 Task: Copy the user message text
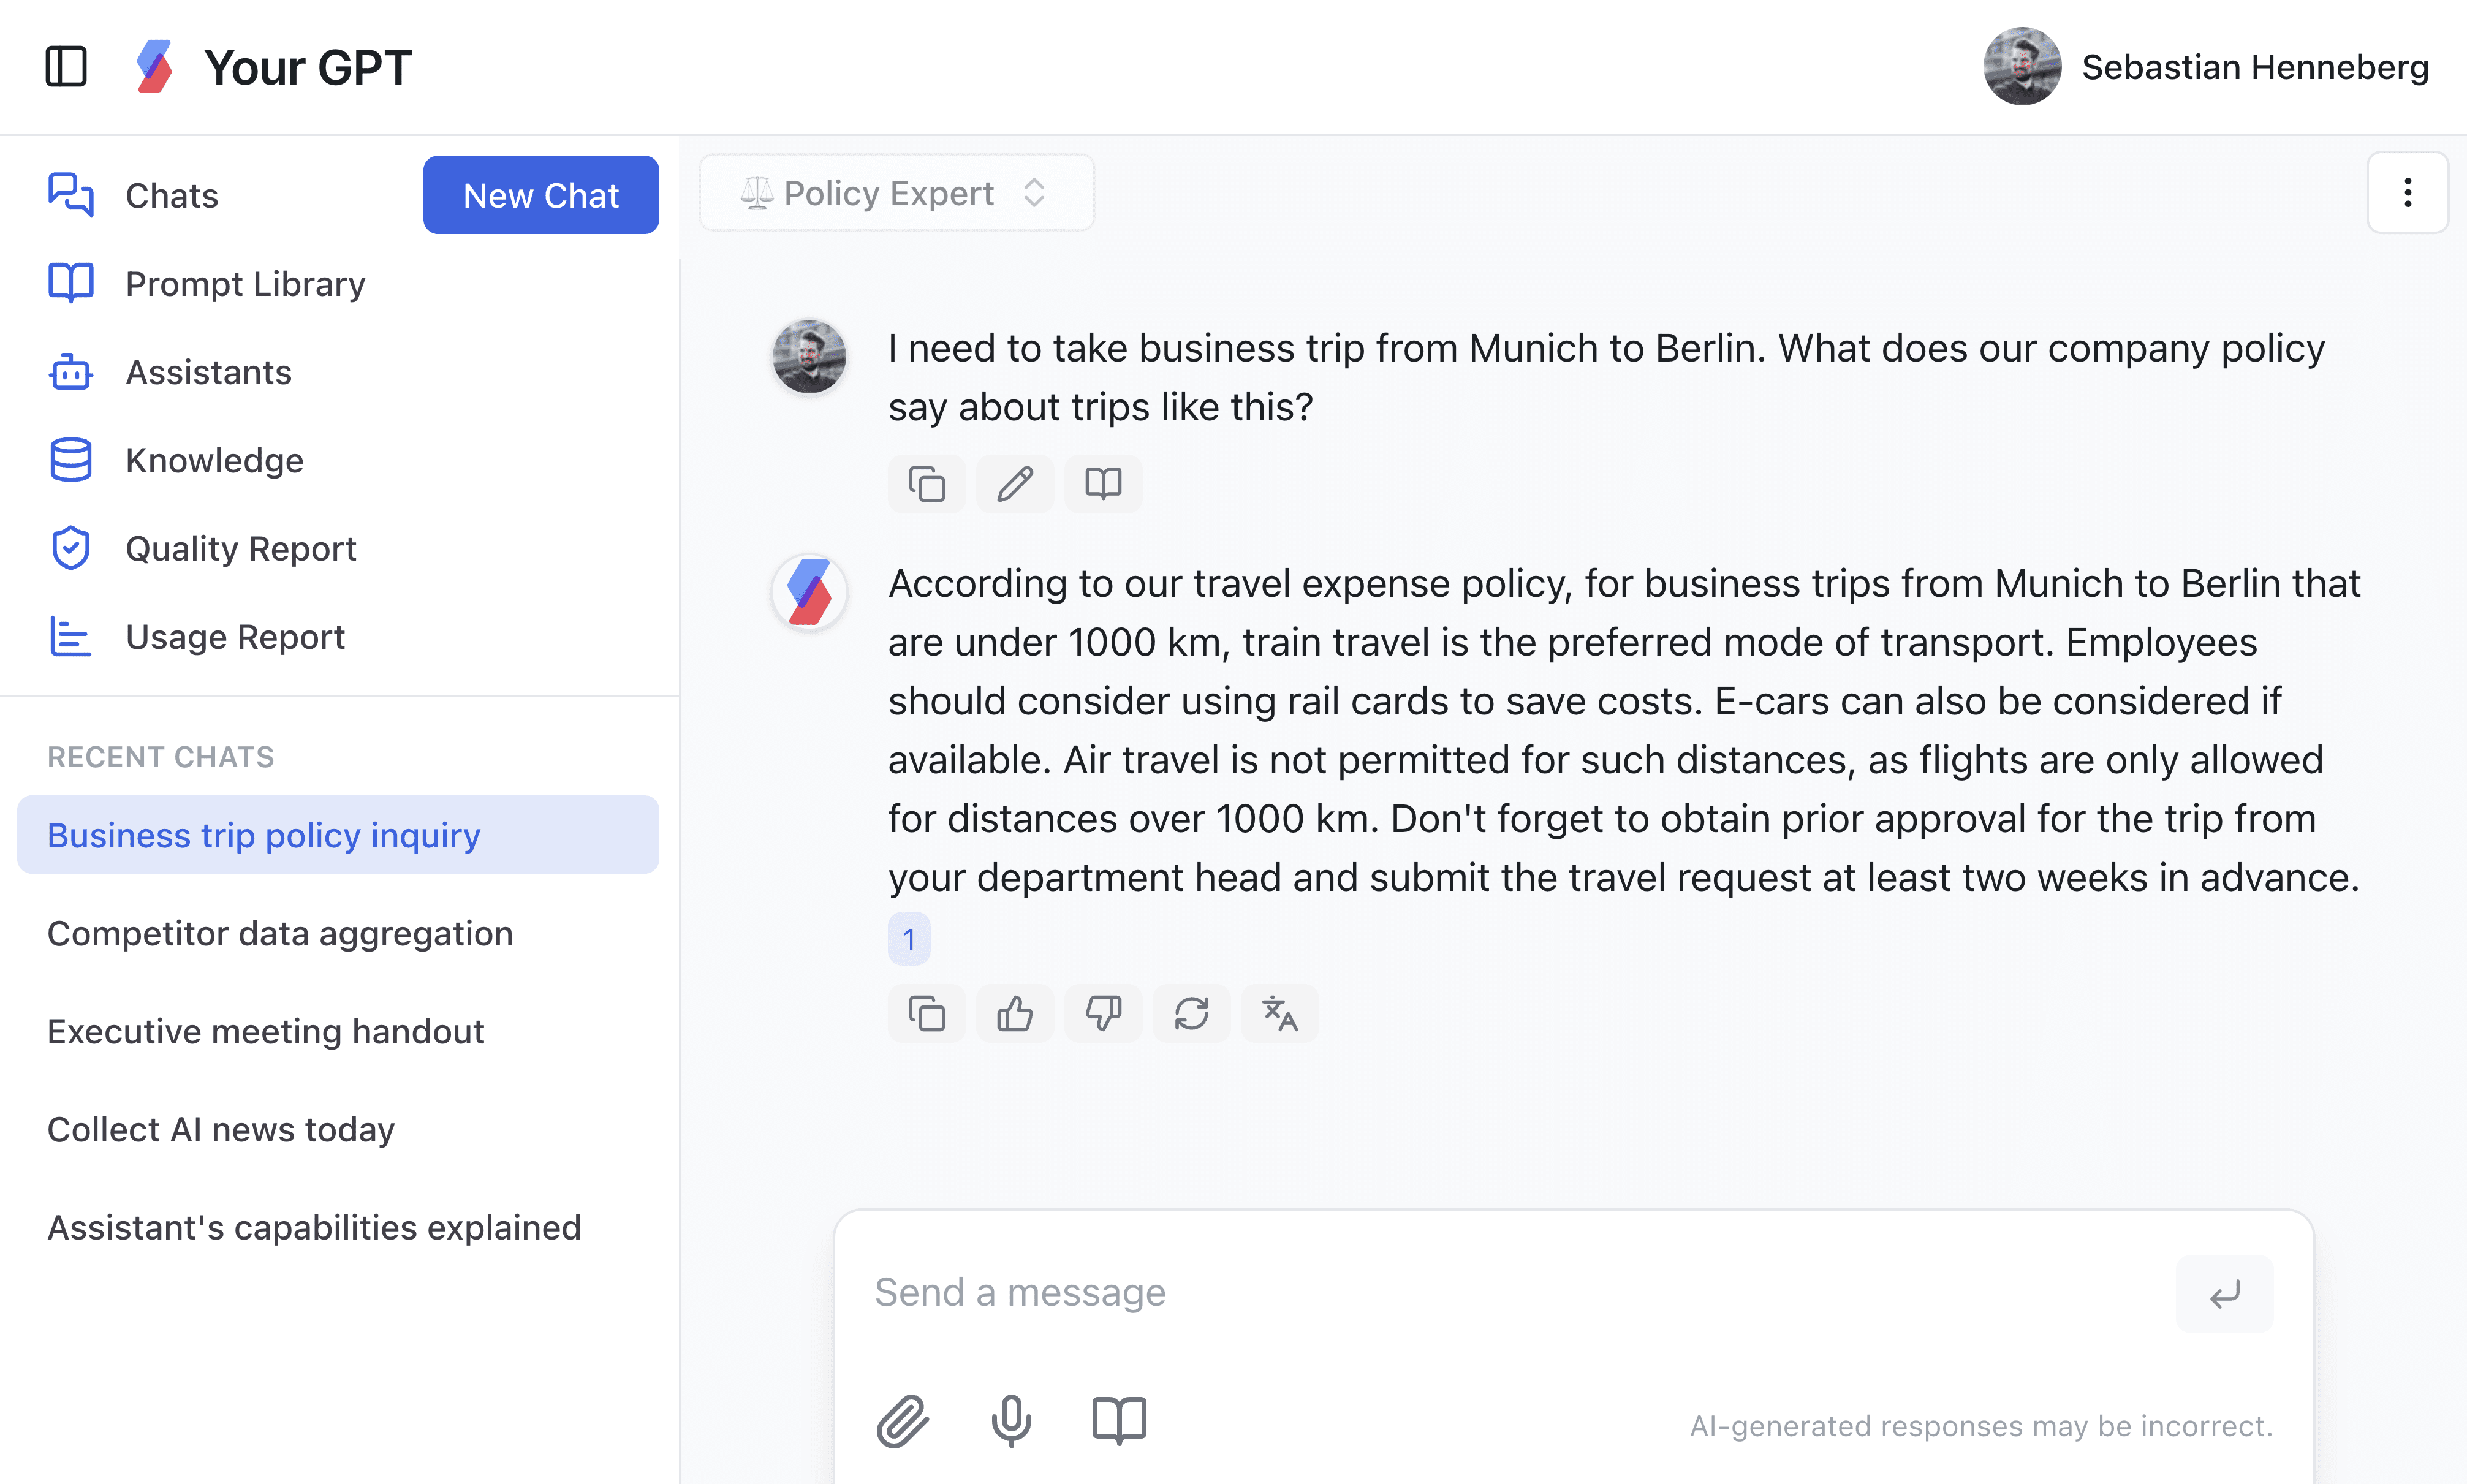point(927,484)
